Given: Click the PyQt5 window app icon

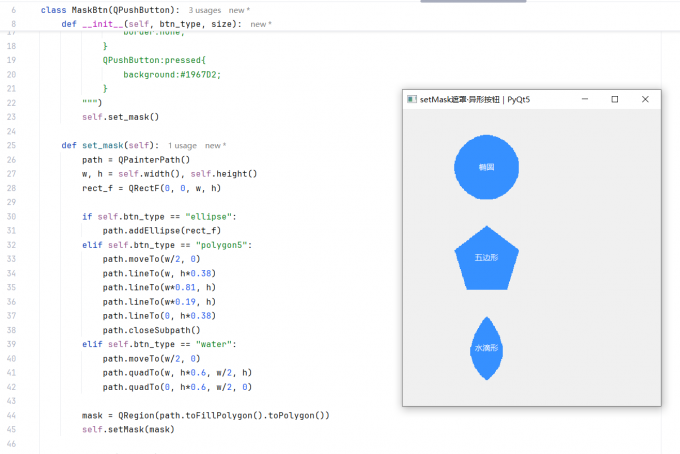Looking at the screenshot, I should [412, 99].
